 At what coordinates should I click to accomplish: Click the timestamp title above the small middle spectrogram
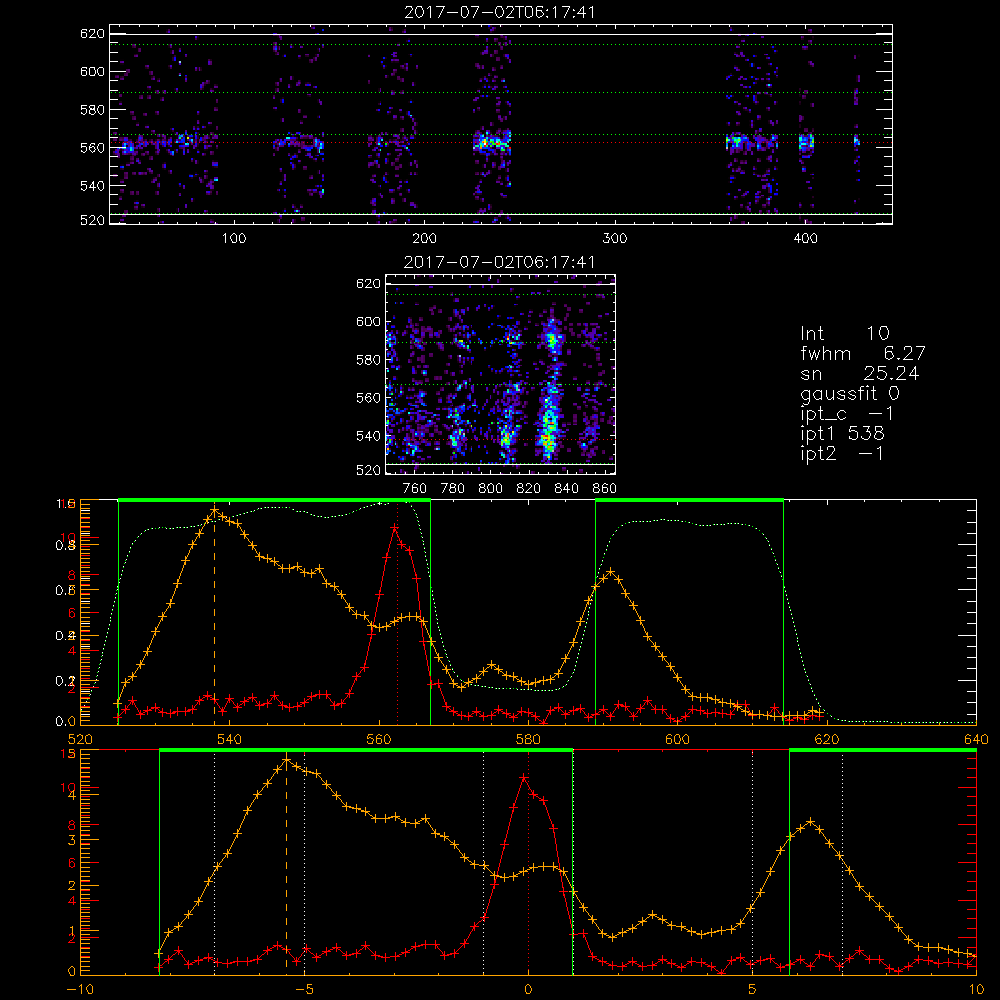coord(500,262)
